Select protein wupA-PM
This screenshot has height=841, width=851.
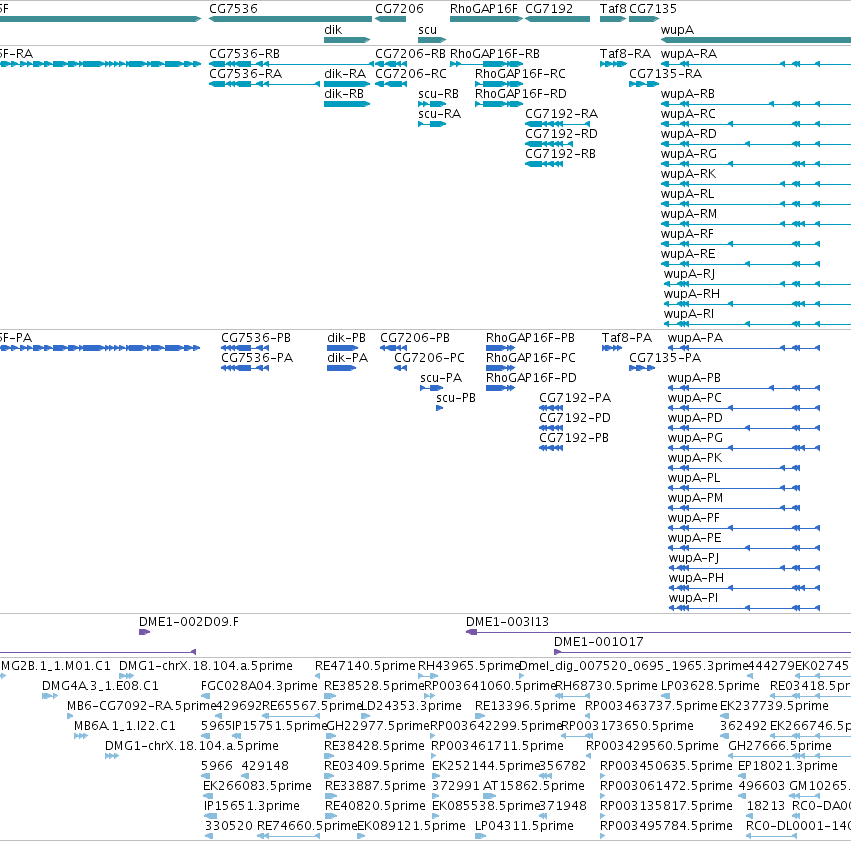(x=733, y=508)
